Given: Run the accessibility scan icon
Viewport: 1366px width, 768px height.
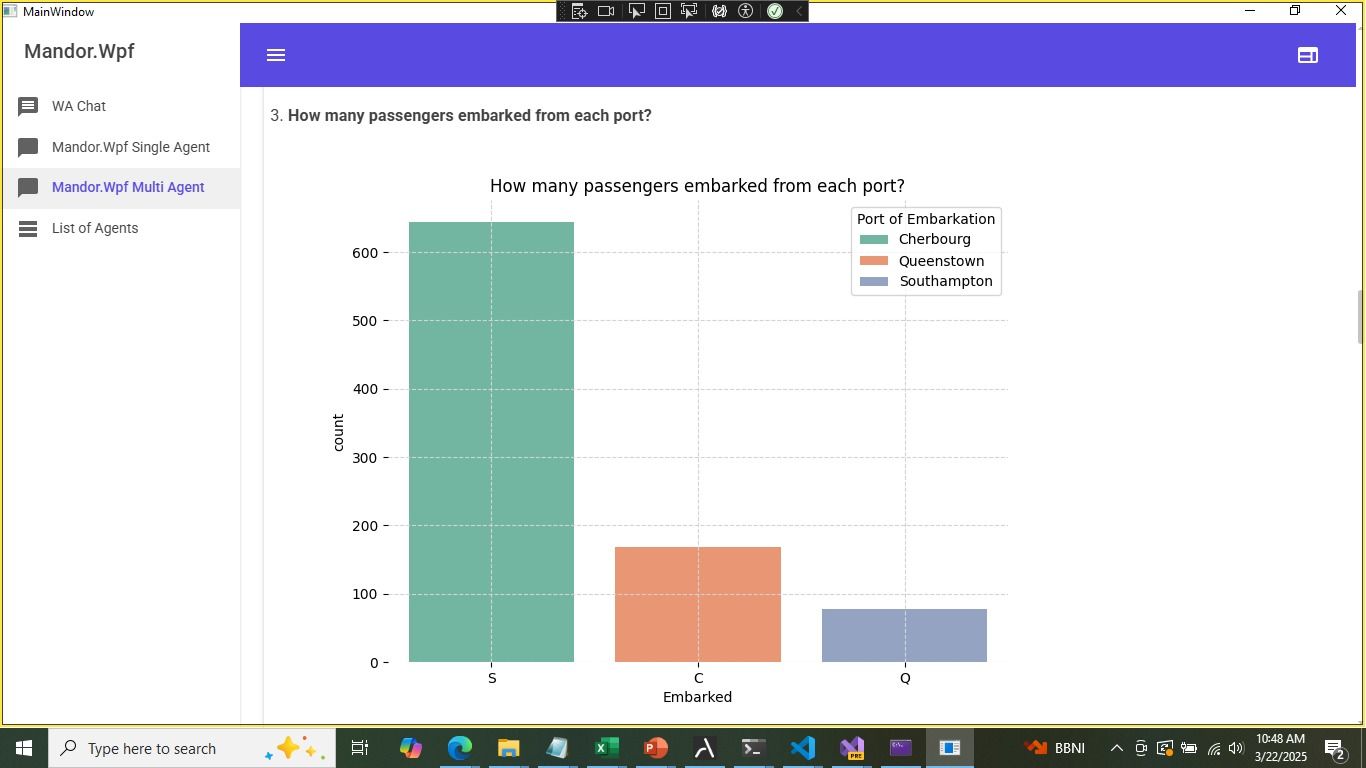Looking at the screenshot, I should tap(746, 11).
